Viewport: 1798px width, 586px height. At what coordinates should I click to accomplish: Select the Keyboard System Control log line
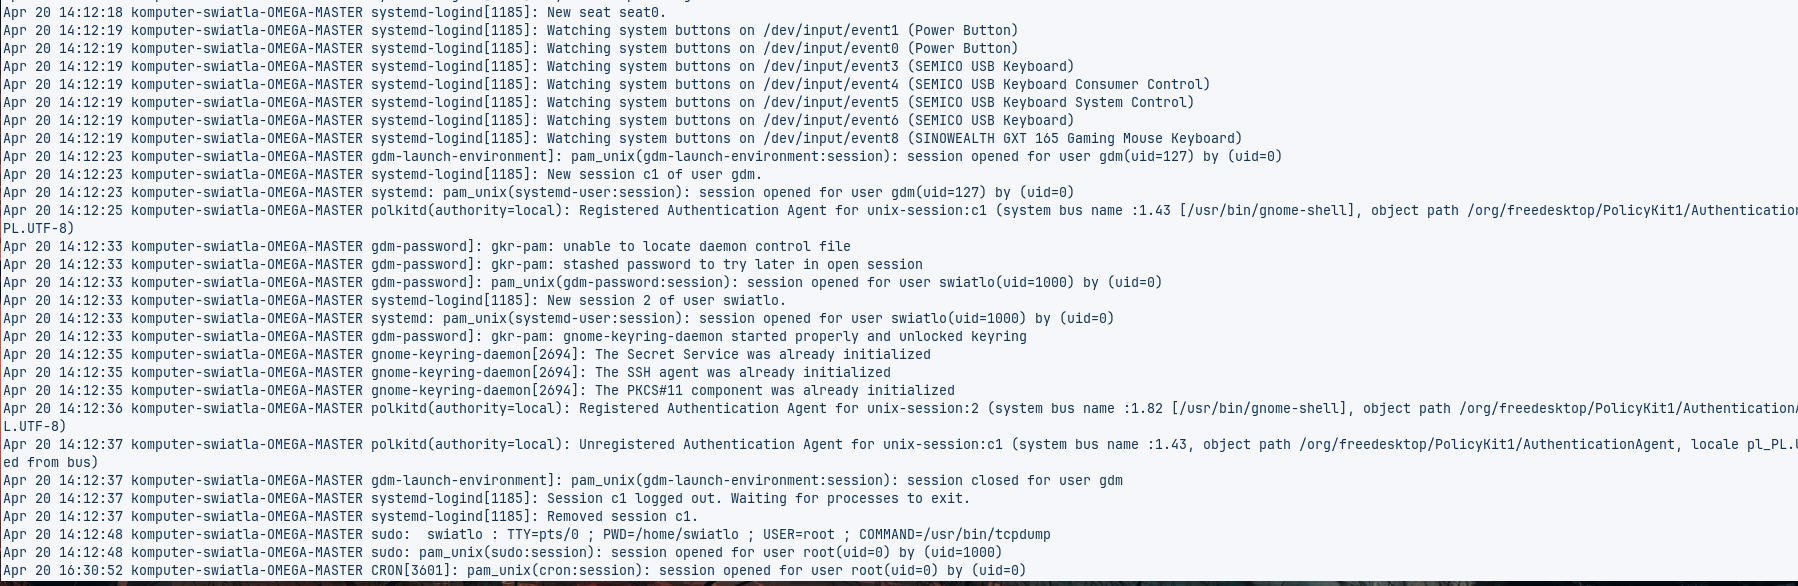point(870,103)
